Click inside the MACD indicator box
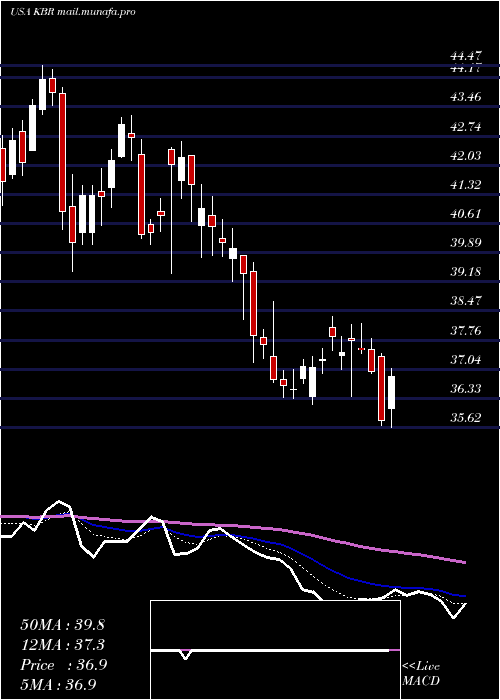 [x=275, y=650]
